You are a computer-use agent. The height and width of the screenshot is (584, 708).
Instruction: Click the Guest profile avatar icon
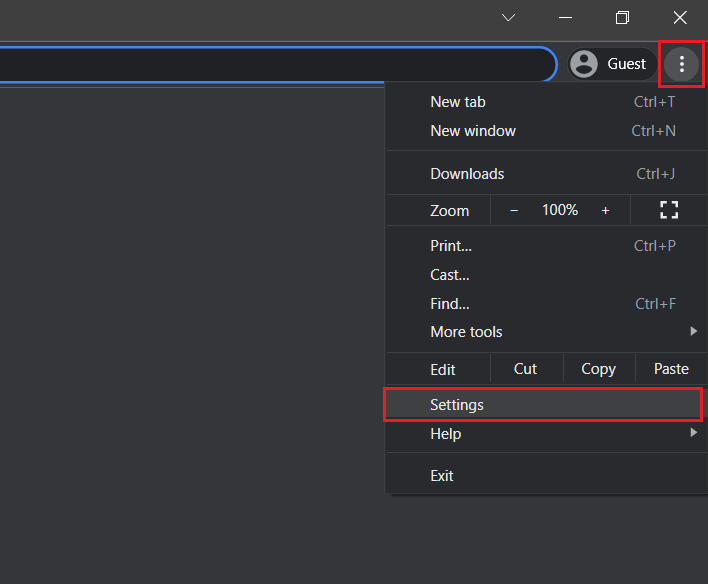click(x=584, y=64)
